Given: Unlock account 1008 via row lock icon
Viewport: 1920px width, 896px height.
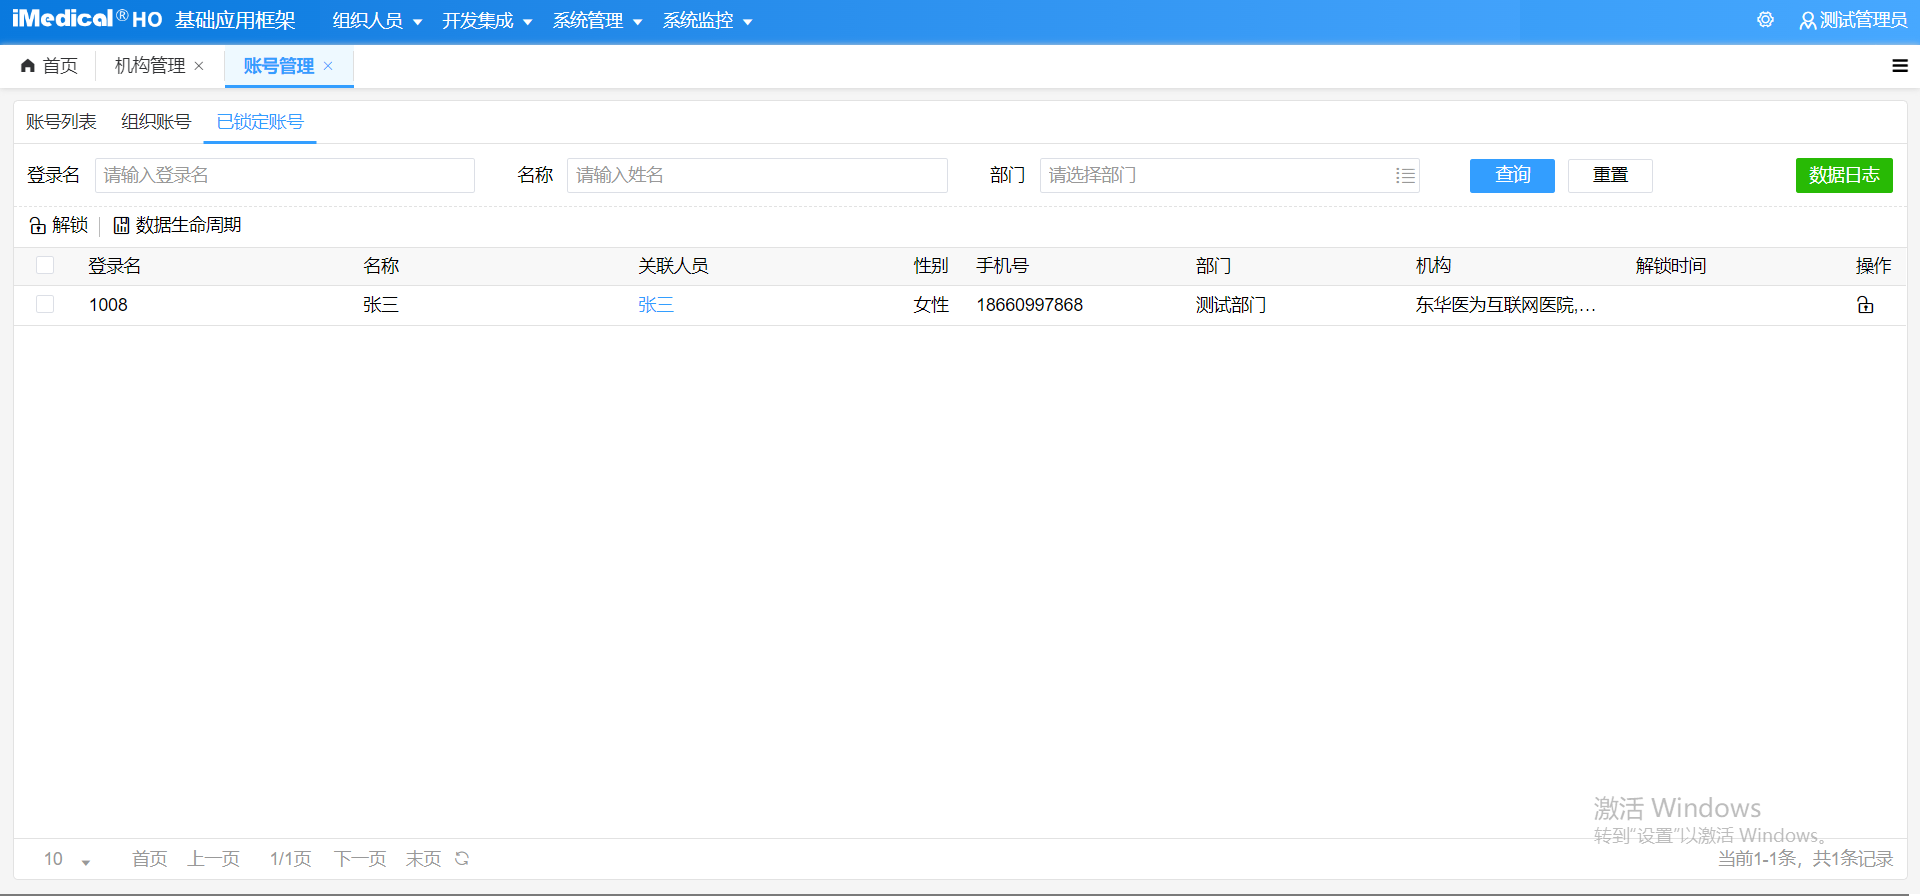Looking at the screenshot, I should pos(1865,305).
